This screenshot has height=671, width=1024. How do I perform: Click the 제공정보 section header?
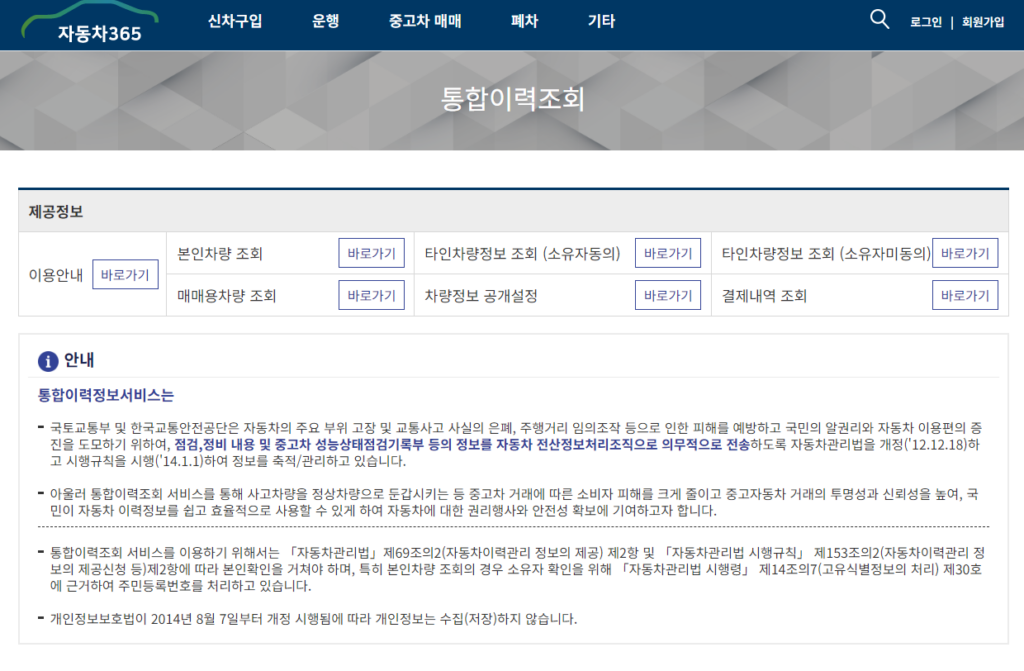click(x=56, y=212)
